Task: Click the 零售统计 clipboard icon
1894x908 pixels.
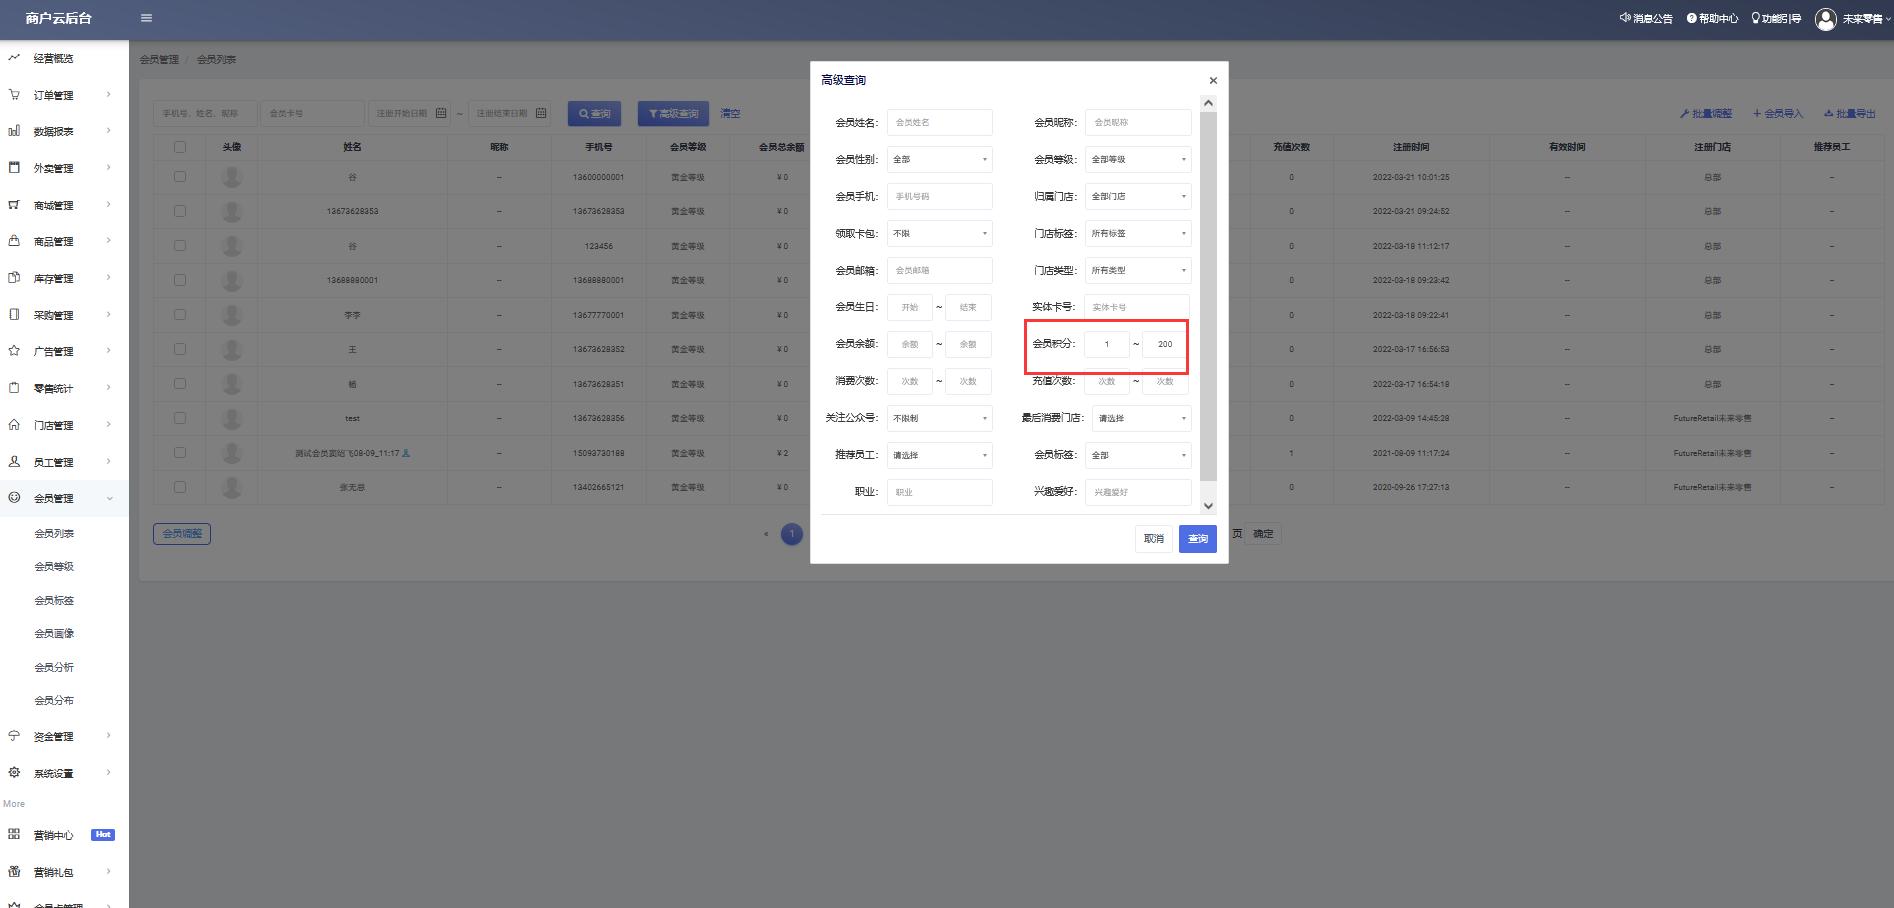Action: pyautogui.click(x=14, y=388)
